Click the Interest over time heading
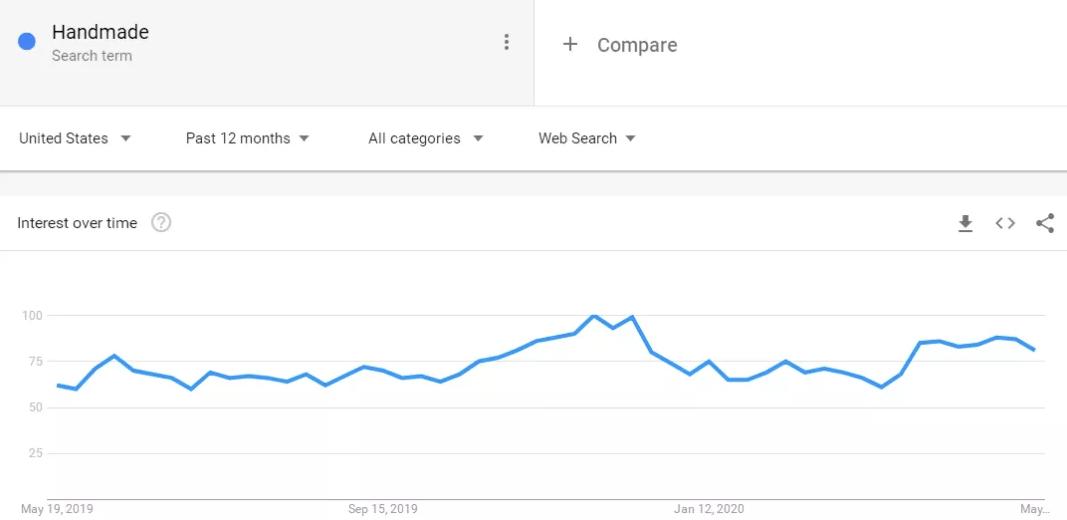This screenshot has height=520, width=1067. pyautogui.click(x=77, y=223)
